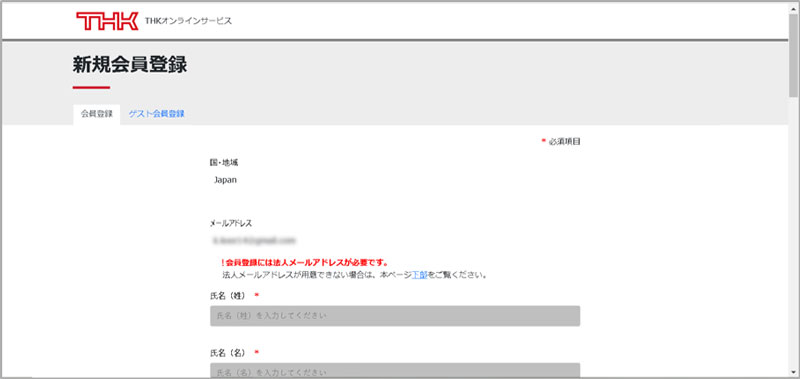The width and height of the screenshot is (800, 379).
Task: Click the THK logo
Action: tap(107, 21)
